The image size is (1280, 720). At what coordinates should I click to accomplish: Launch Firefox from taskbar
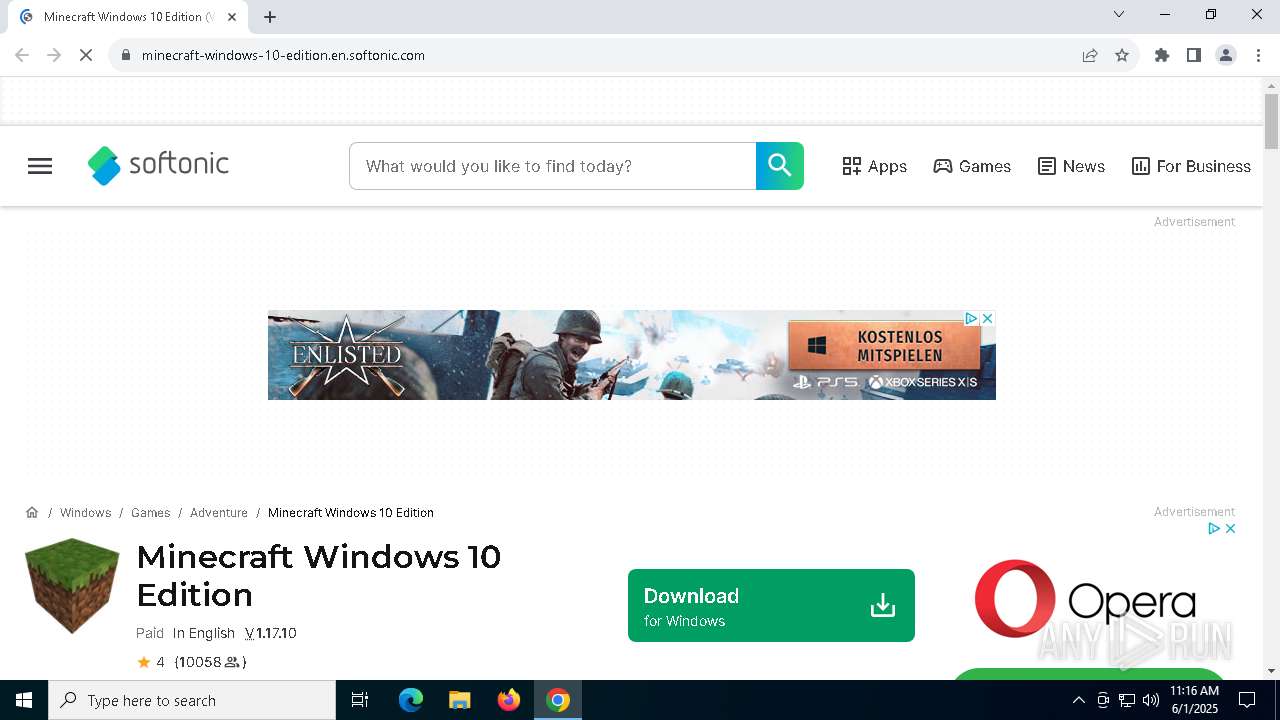pyautogui.click(x=509, y=700)
